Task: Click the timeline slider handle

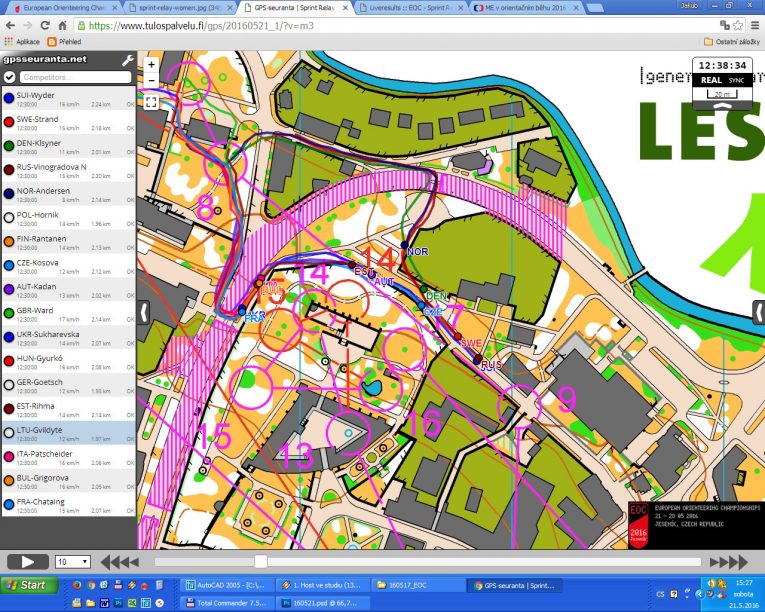Action: pos(261,562)
